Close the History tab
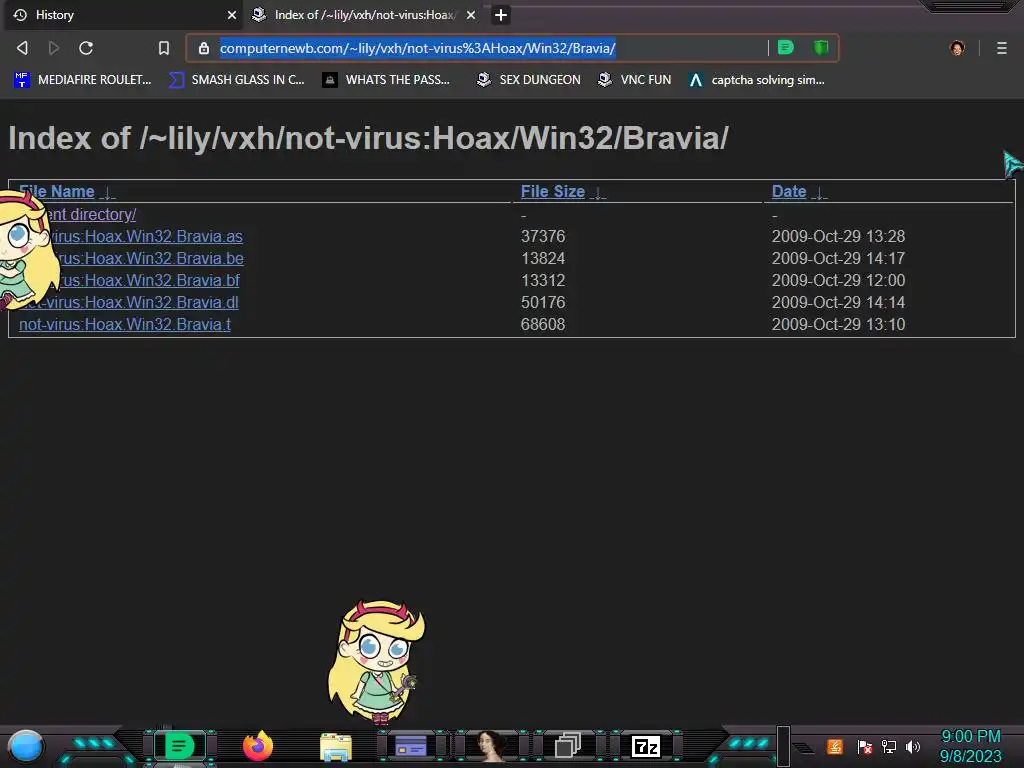 click(232, 15)
